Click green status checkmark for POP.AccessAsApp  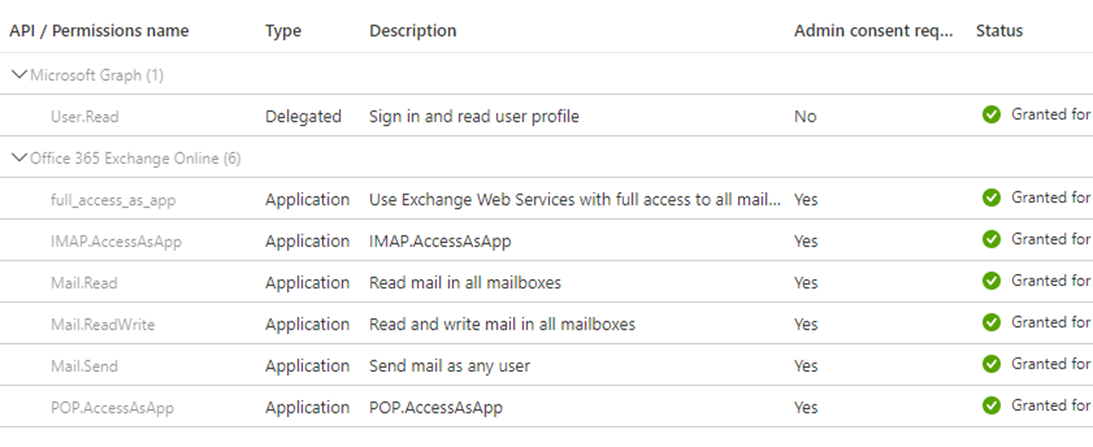(991, 406)
